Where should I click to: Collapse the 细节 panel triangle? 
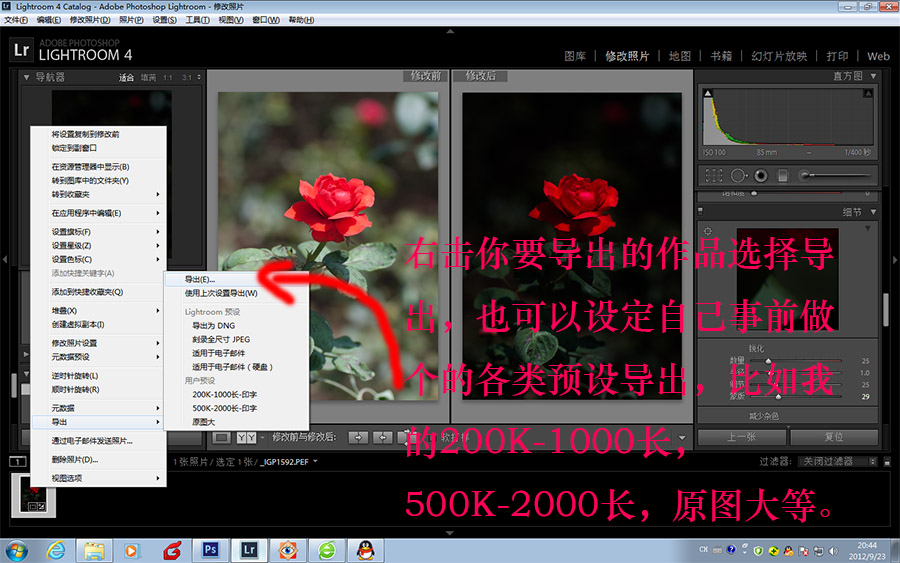873,212
